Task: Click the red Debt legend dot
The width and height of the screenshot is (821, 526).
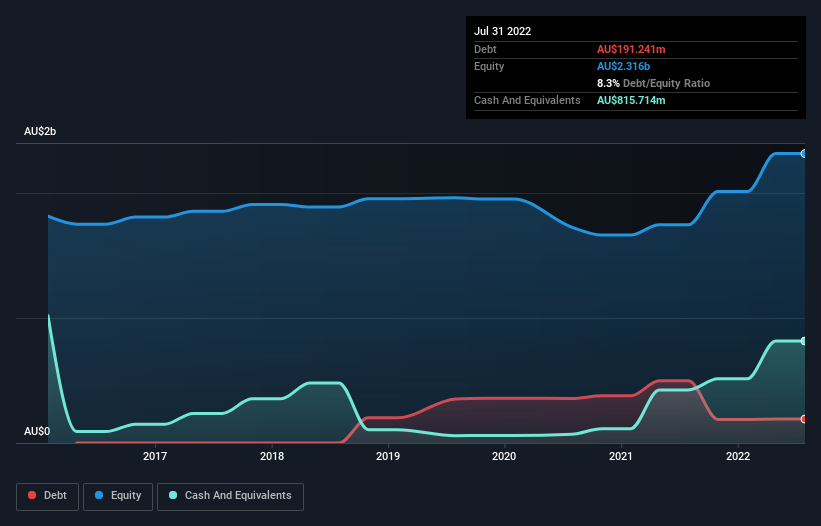Action: pyautogui.click(x=32, y=495)
